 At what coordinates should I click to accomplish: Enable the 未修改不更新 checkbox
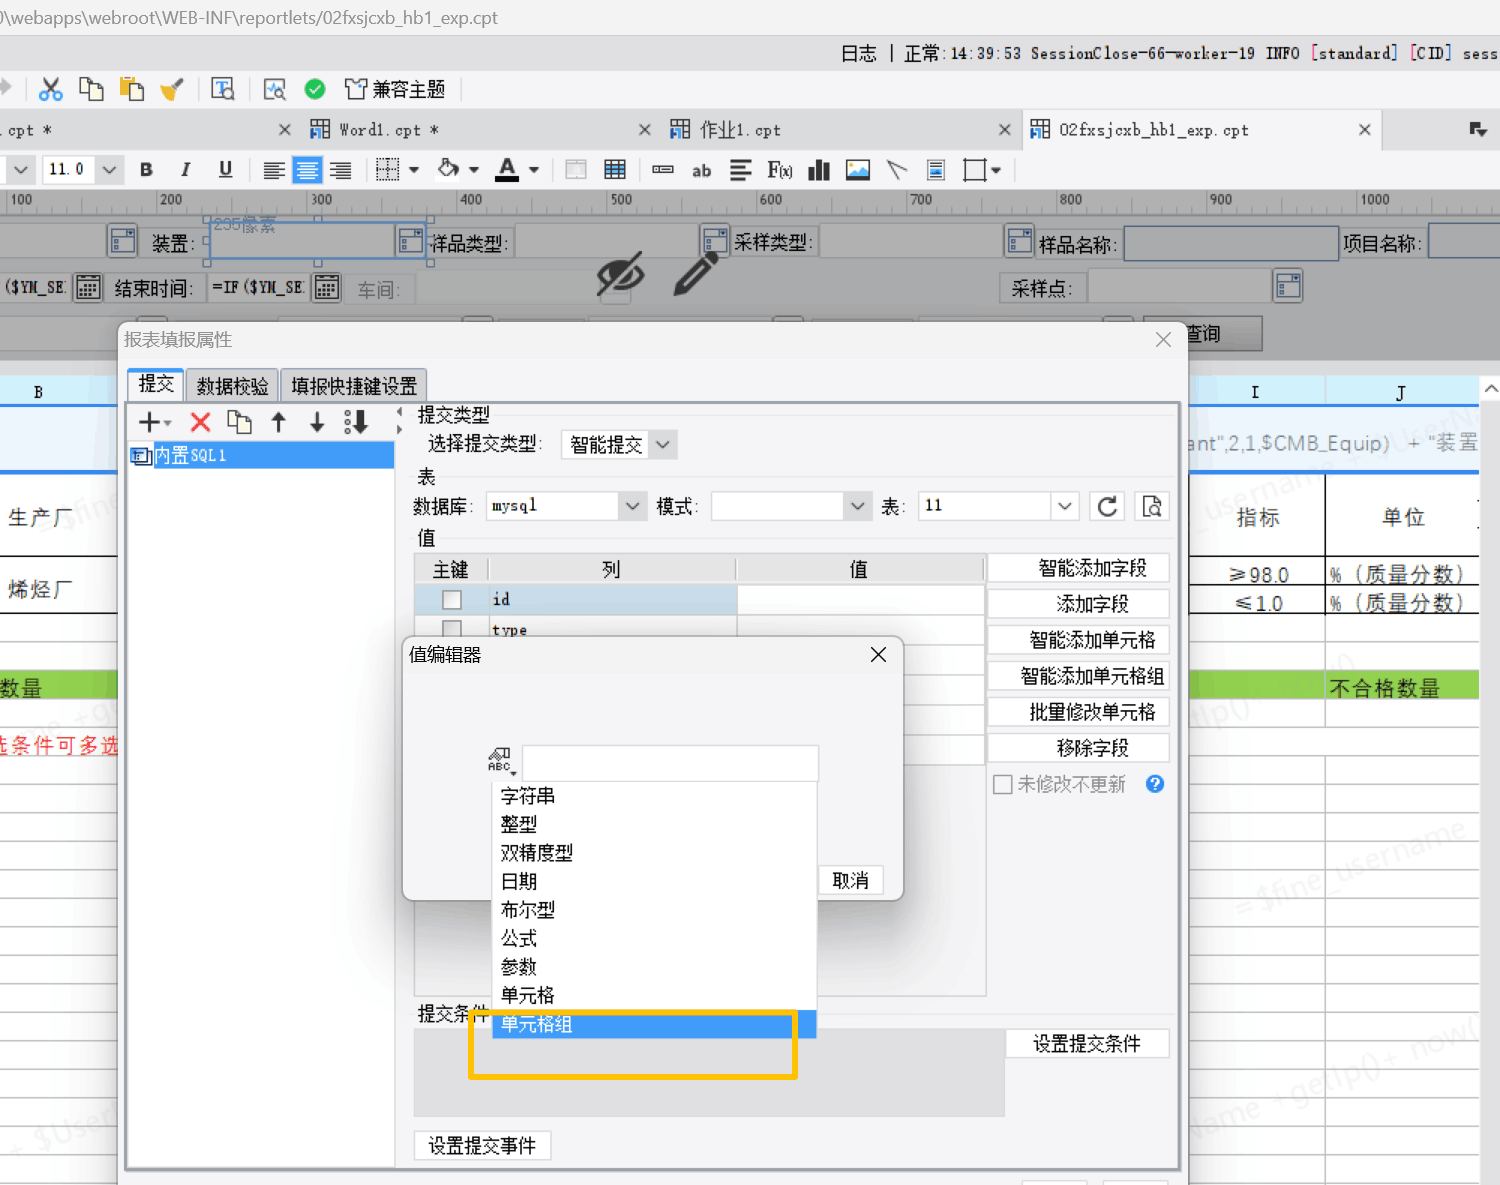click(x=1002, y=784)
